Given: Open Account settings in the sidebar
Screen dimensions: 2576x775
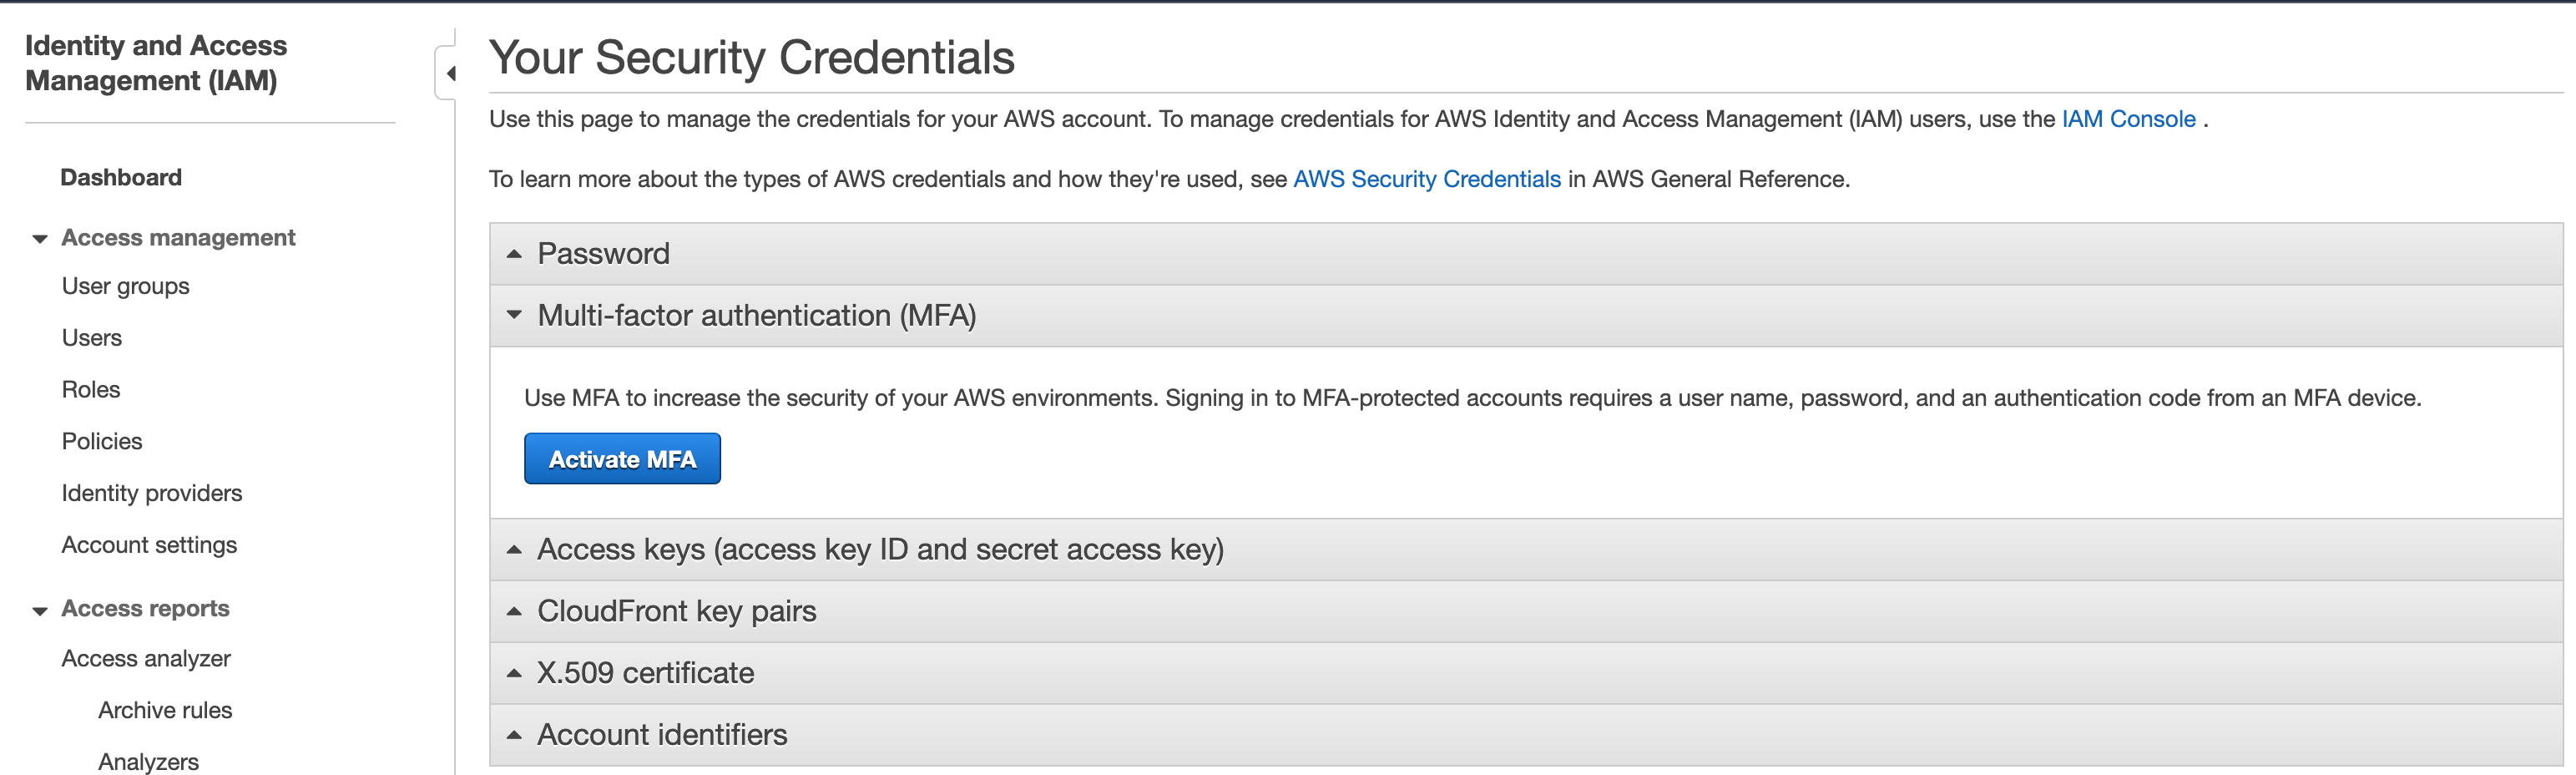Looking at the screenshot, I should coord(149,545).
